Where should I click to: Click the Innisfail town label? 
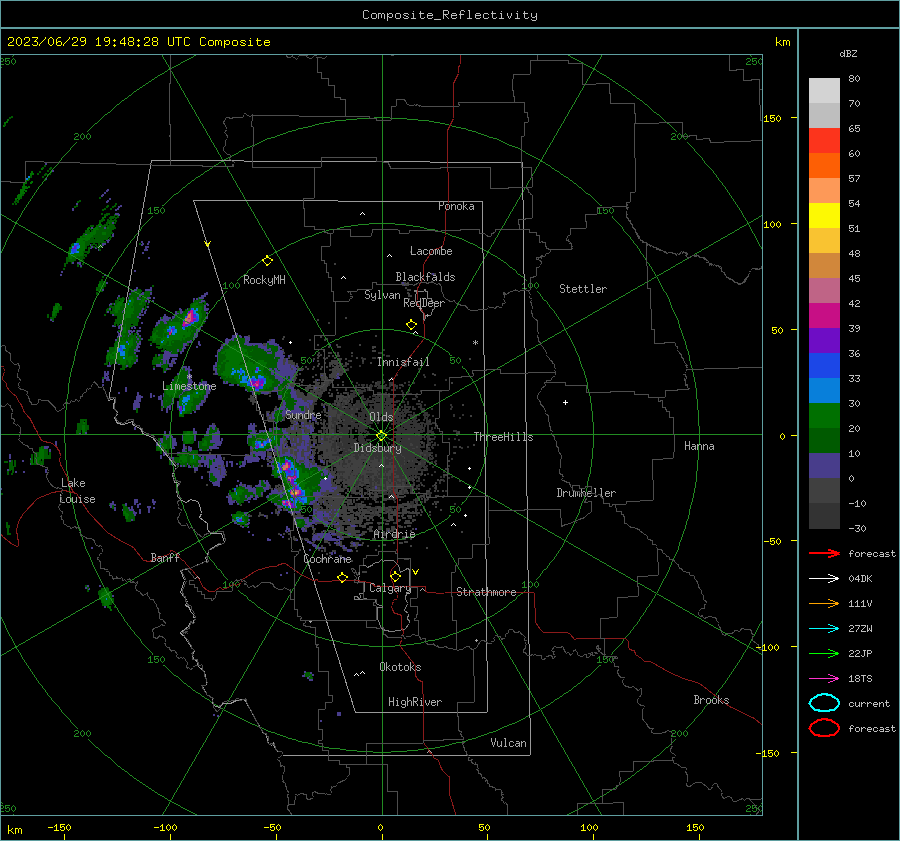403,362
